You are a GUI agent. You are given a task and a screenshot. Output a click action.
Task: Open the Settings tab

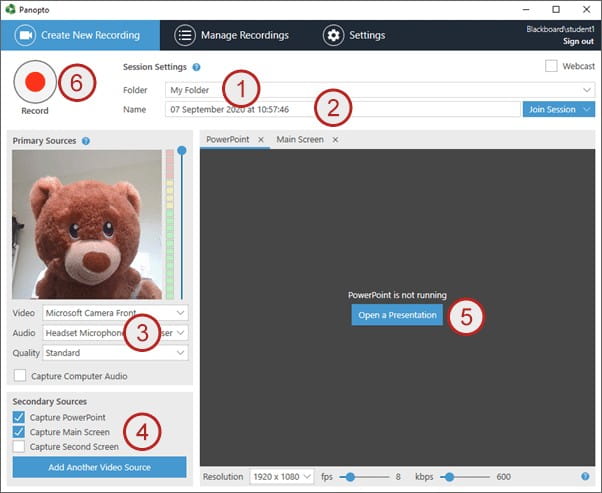pyautogui.click(x=354, y=35)
